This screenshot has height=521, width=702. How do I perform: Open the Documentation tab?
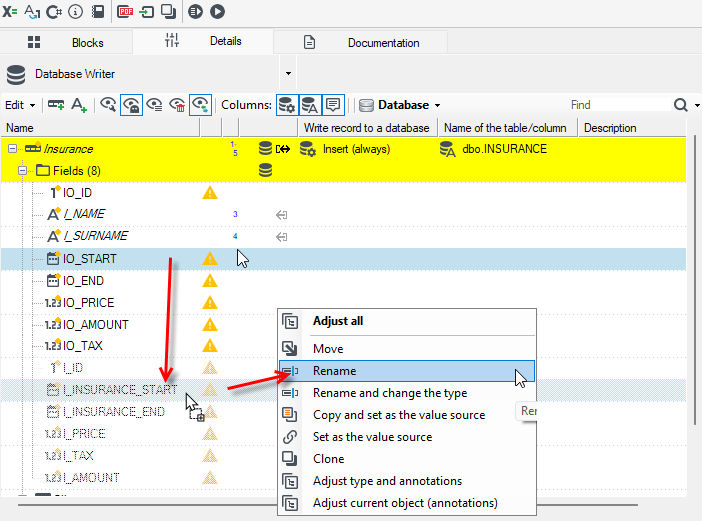(361, 43)
